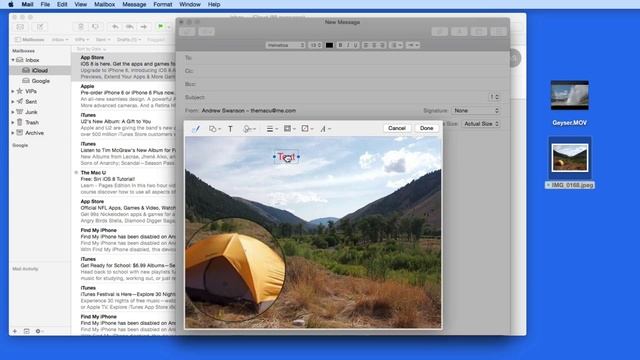Compose a new message icon in Mail
Screen dimensions: 640x360
[40, 27]
